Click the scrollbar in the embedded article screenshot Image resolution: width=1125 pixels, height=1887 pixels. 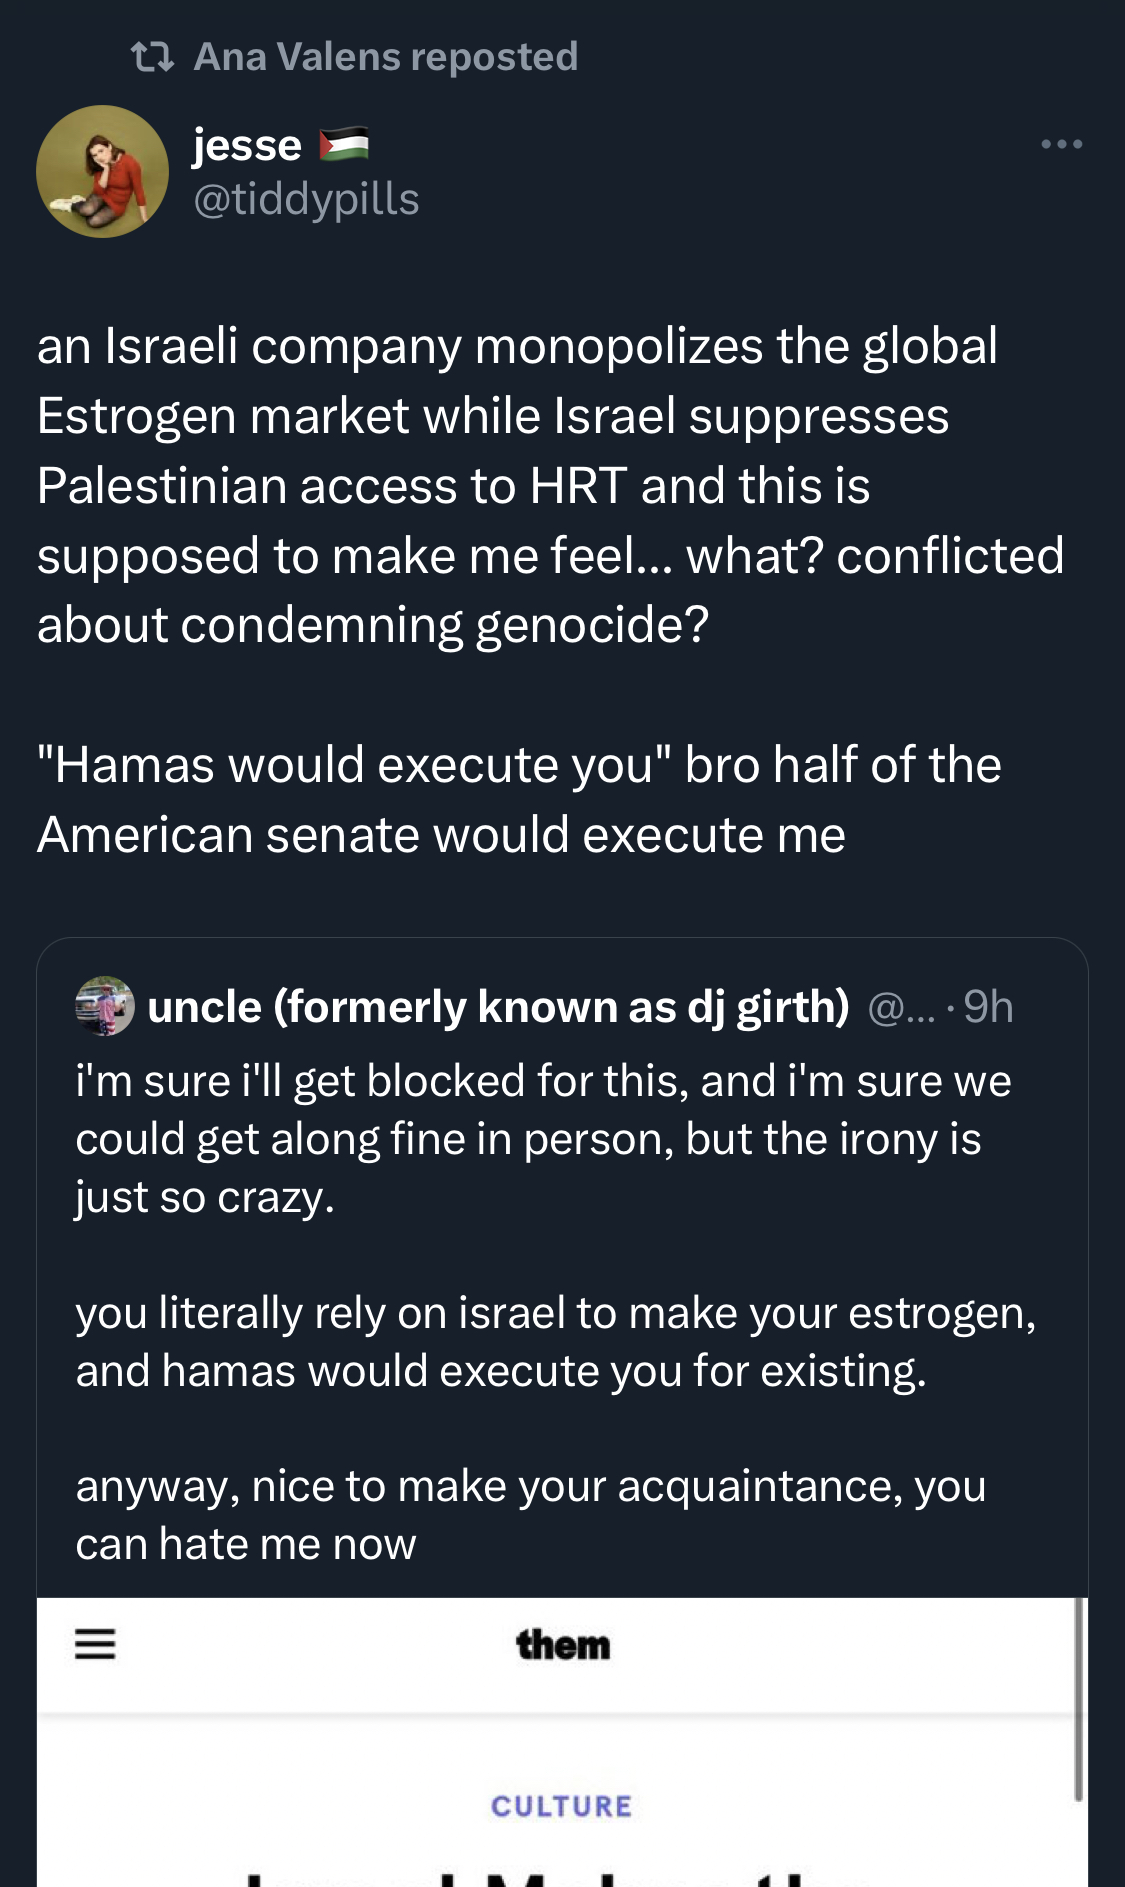(x=1078, y=1700)
